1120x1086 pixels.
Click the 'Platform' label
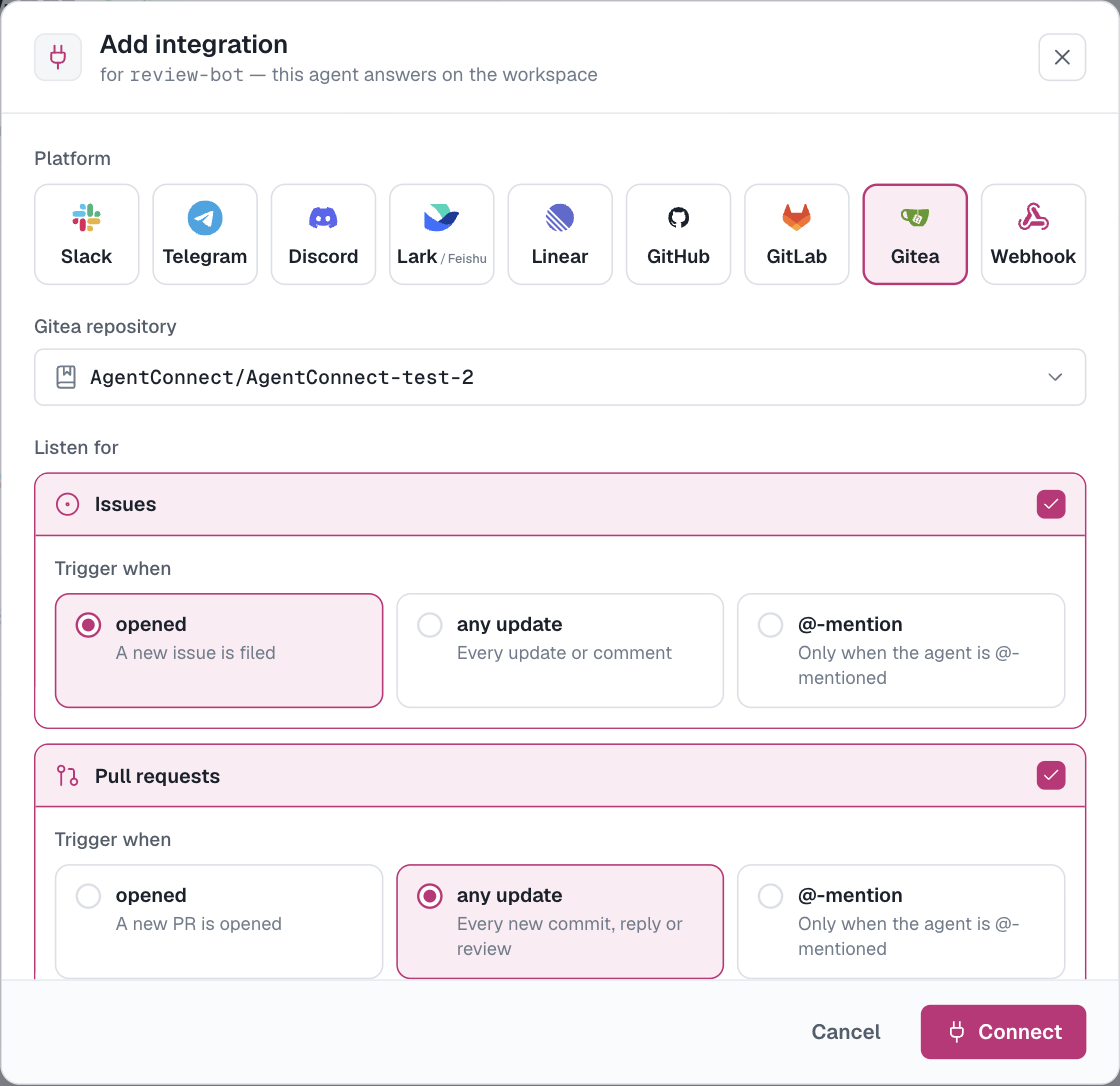72,159
